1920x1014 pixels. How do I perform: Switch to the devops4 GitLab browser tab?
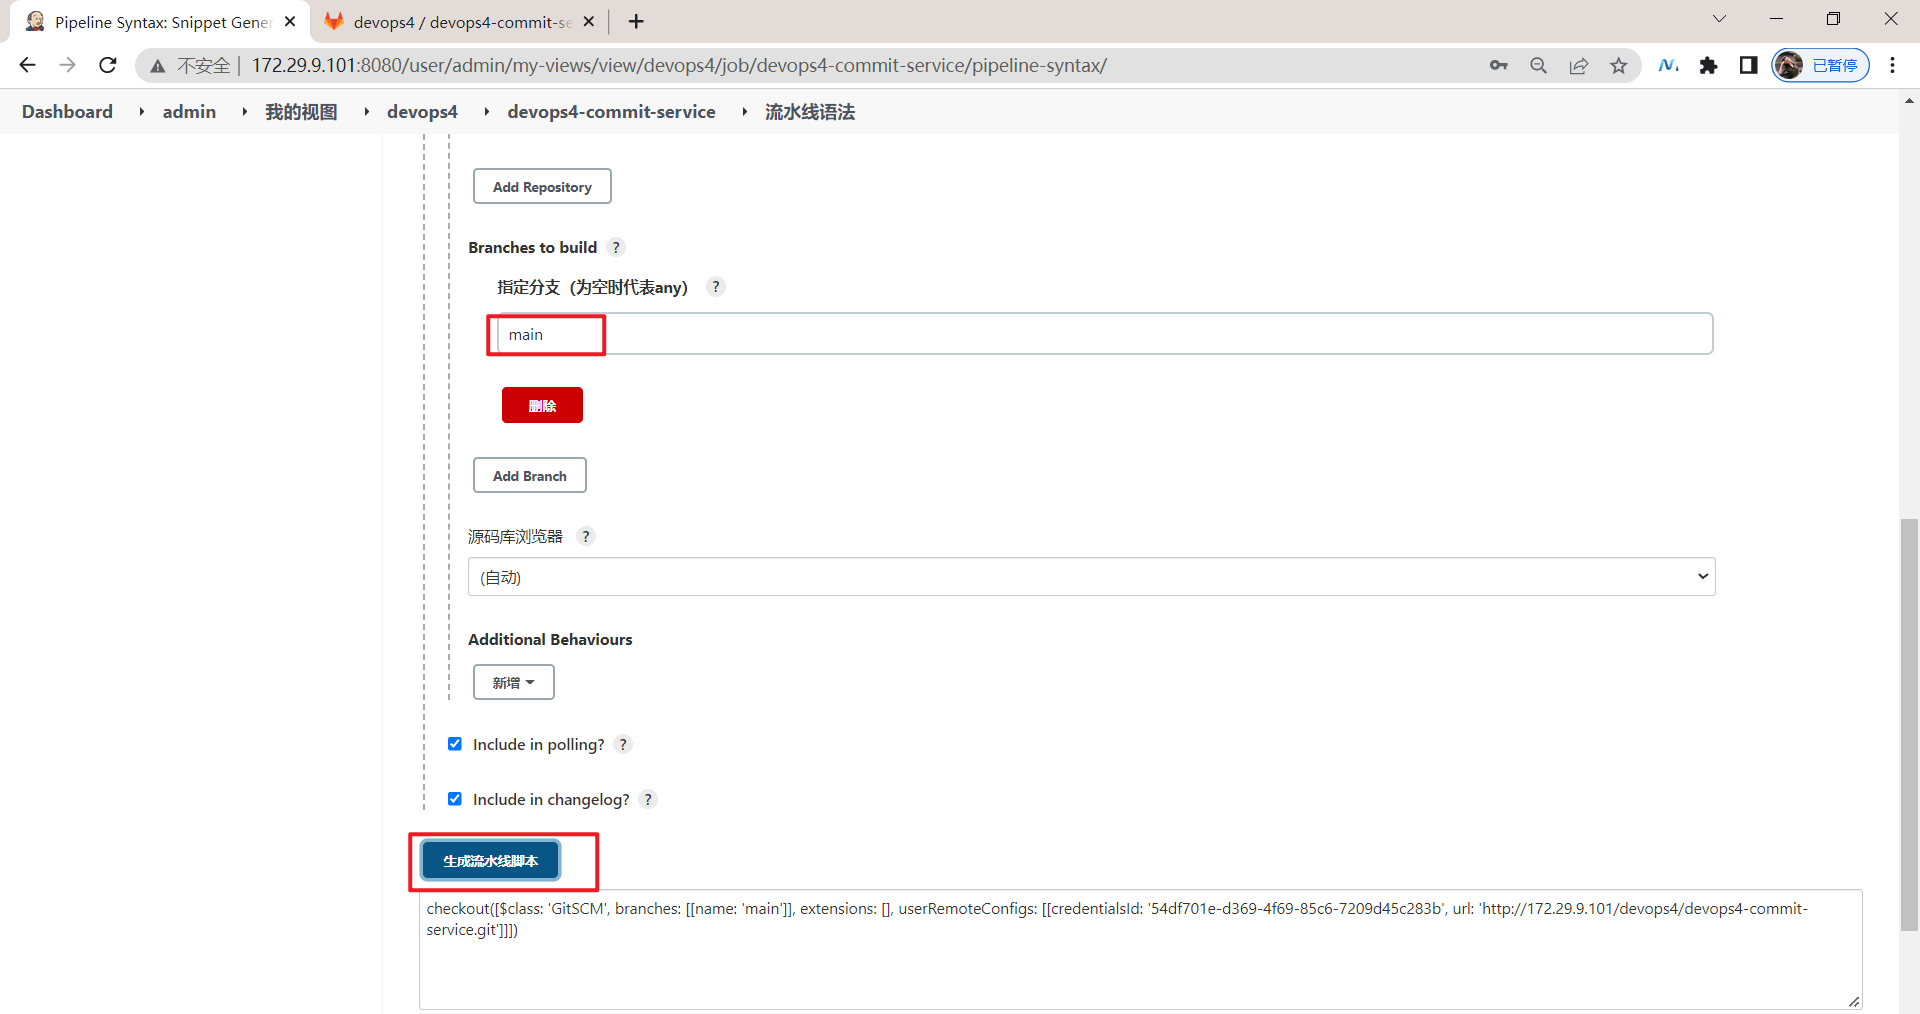click(460, 21)
